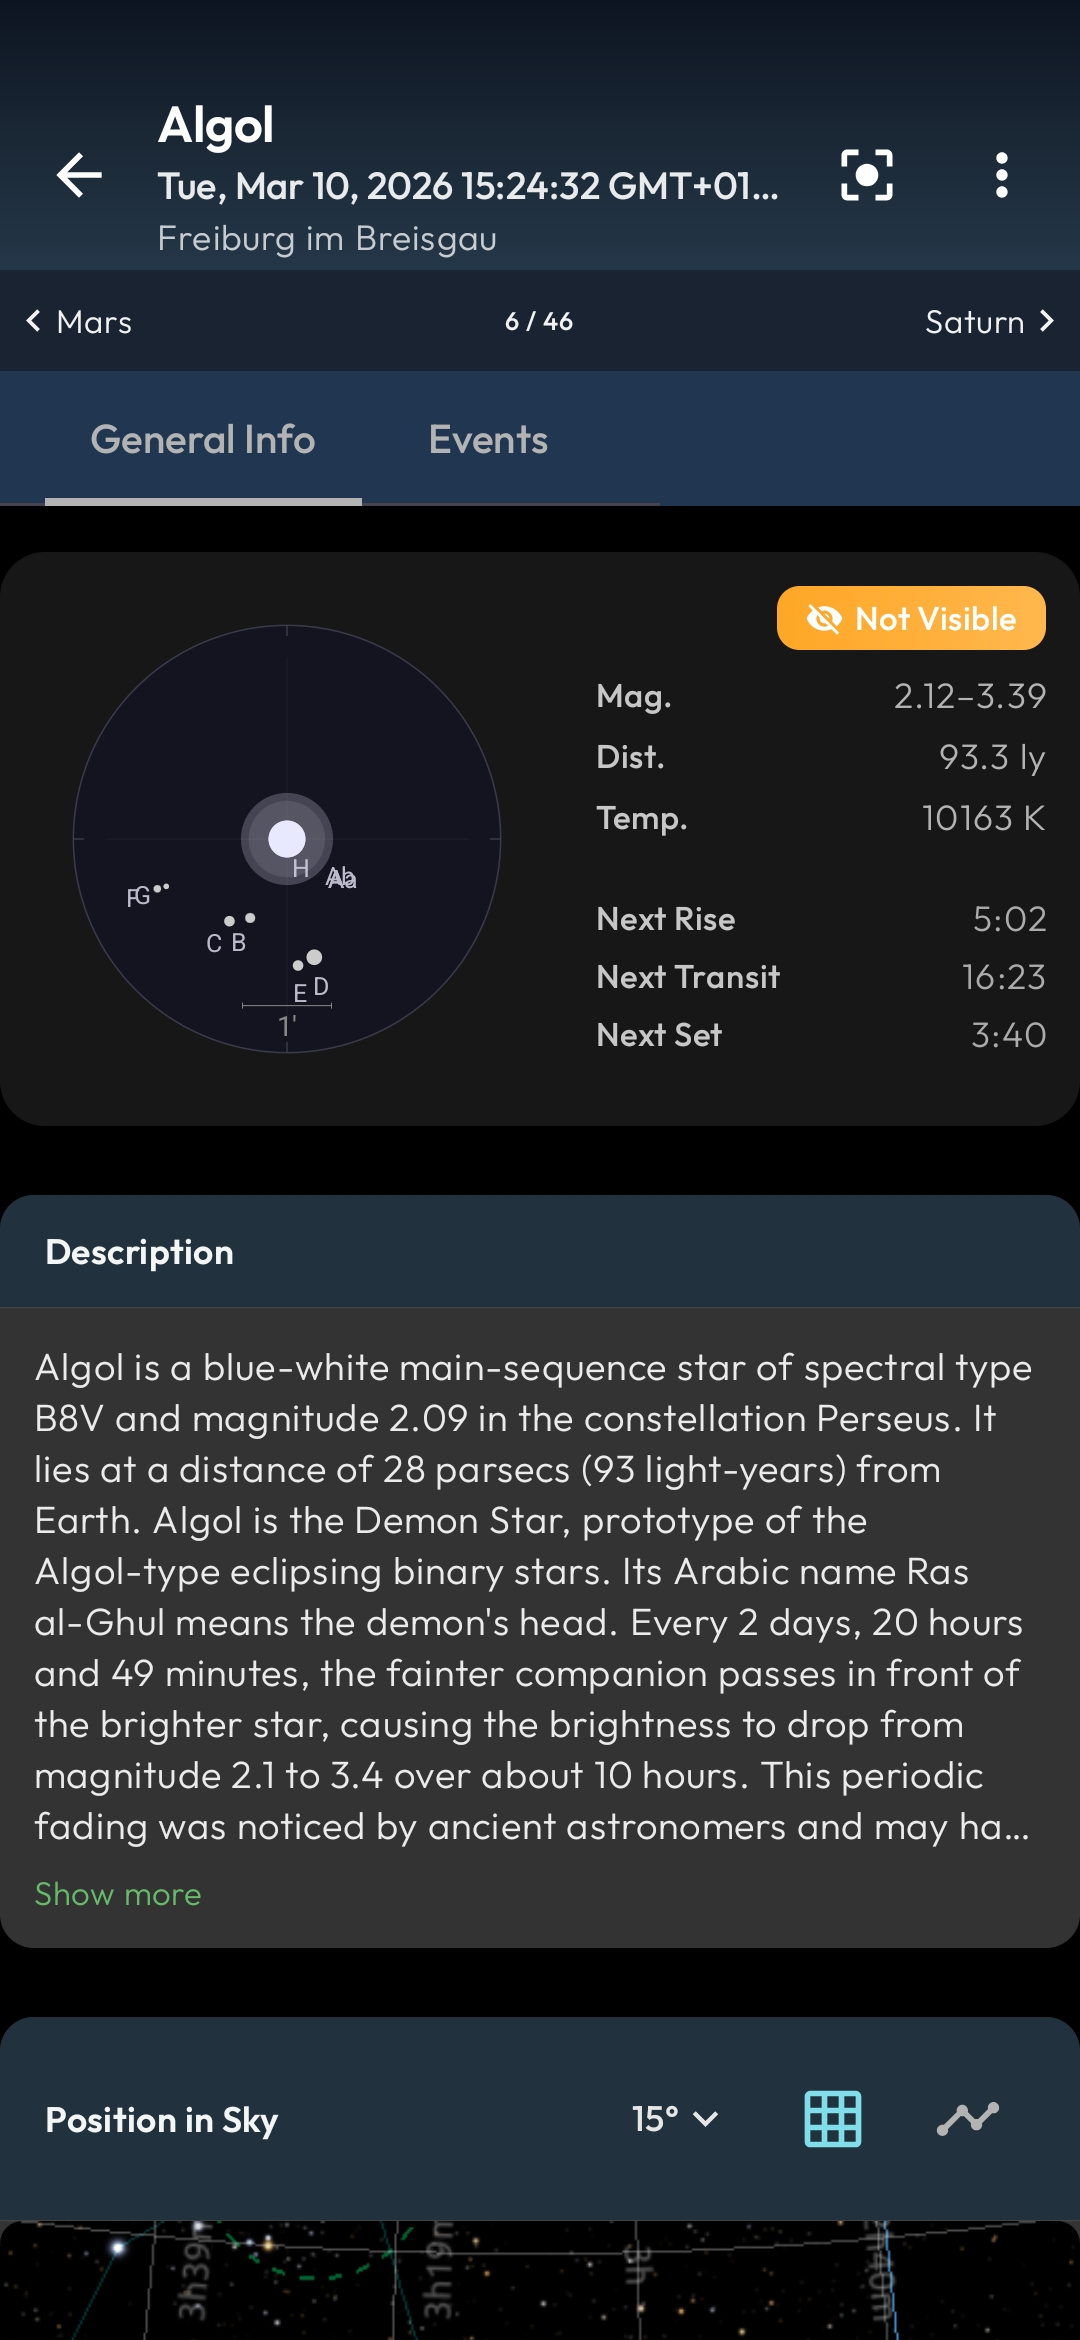Viewport: 1080px width, 2340px height.
Task: Open date and time settings for Mar 10
Action: point(468,186)
